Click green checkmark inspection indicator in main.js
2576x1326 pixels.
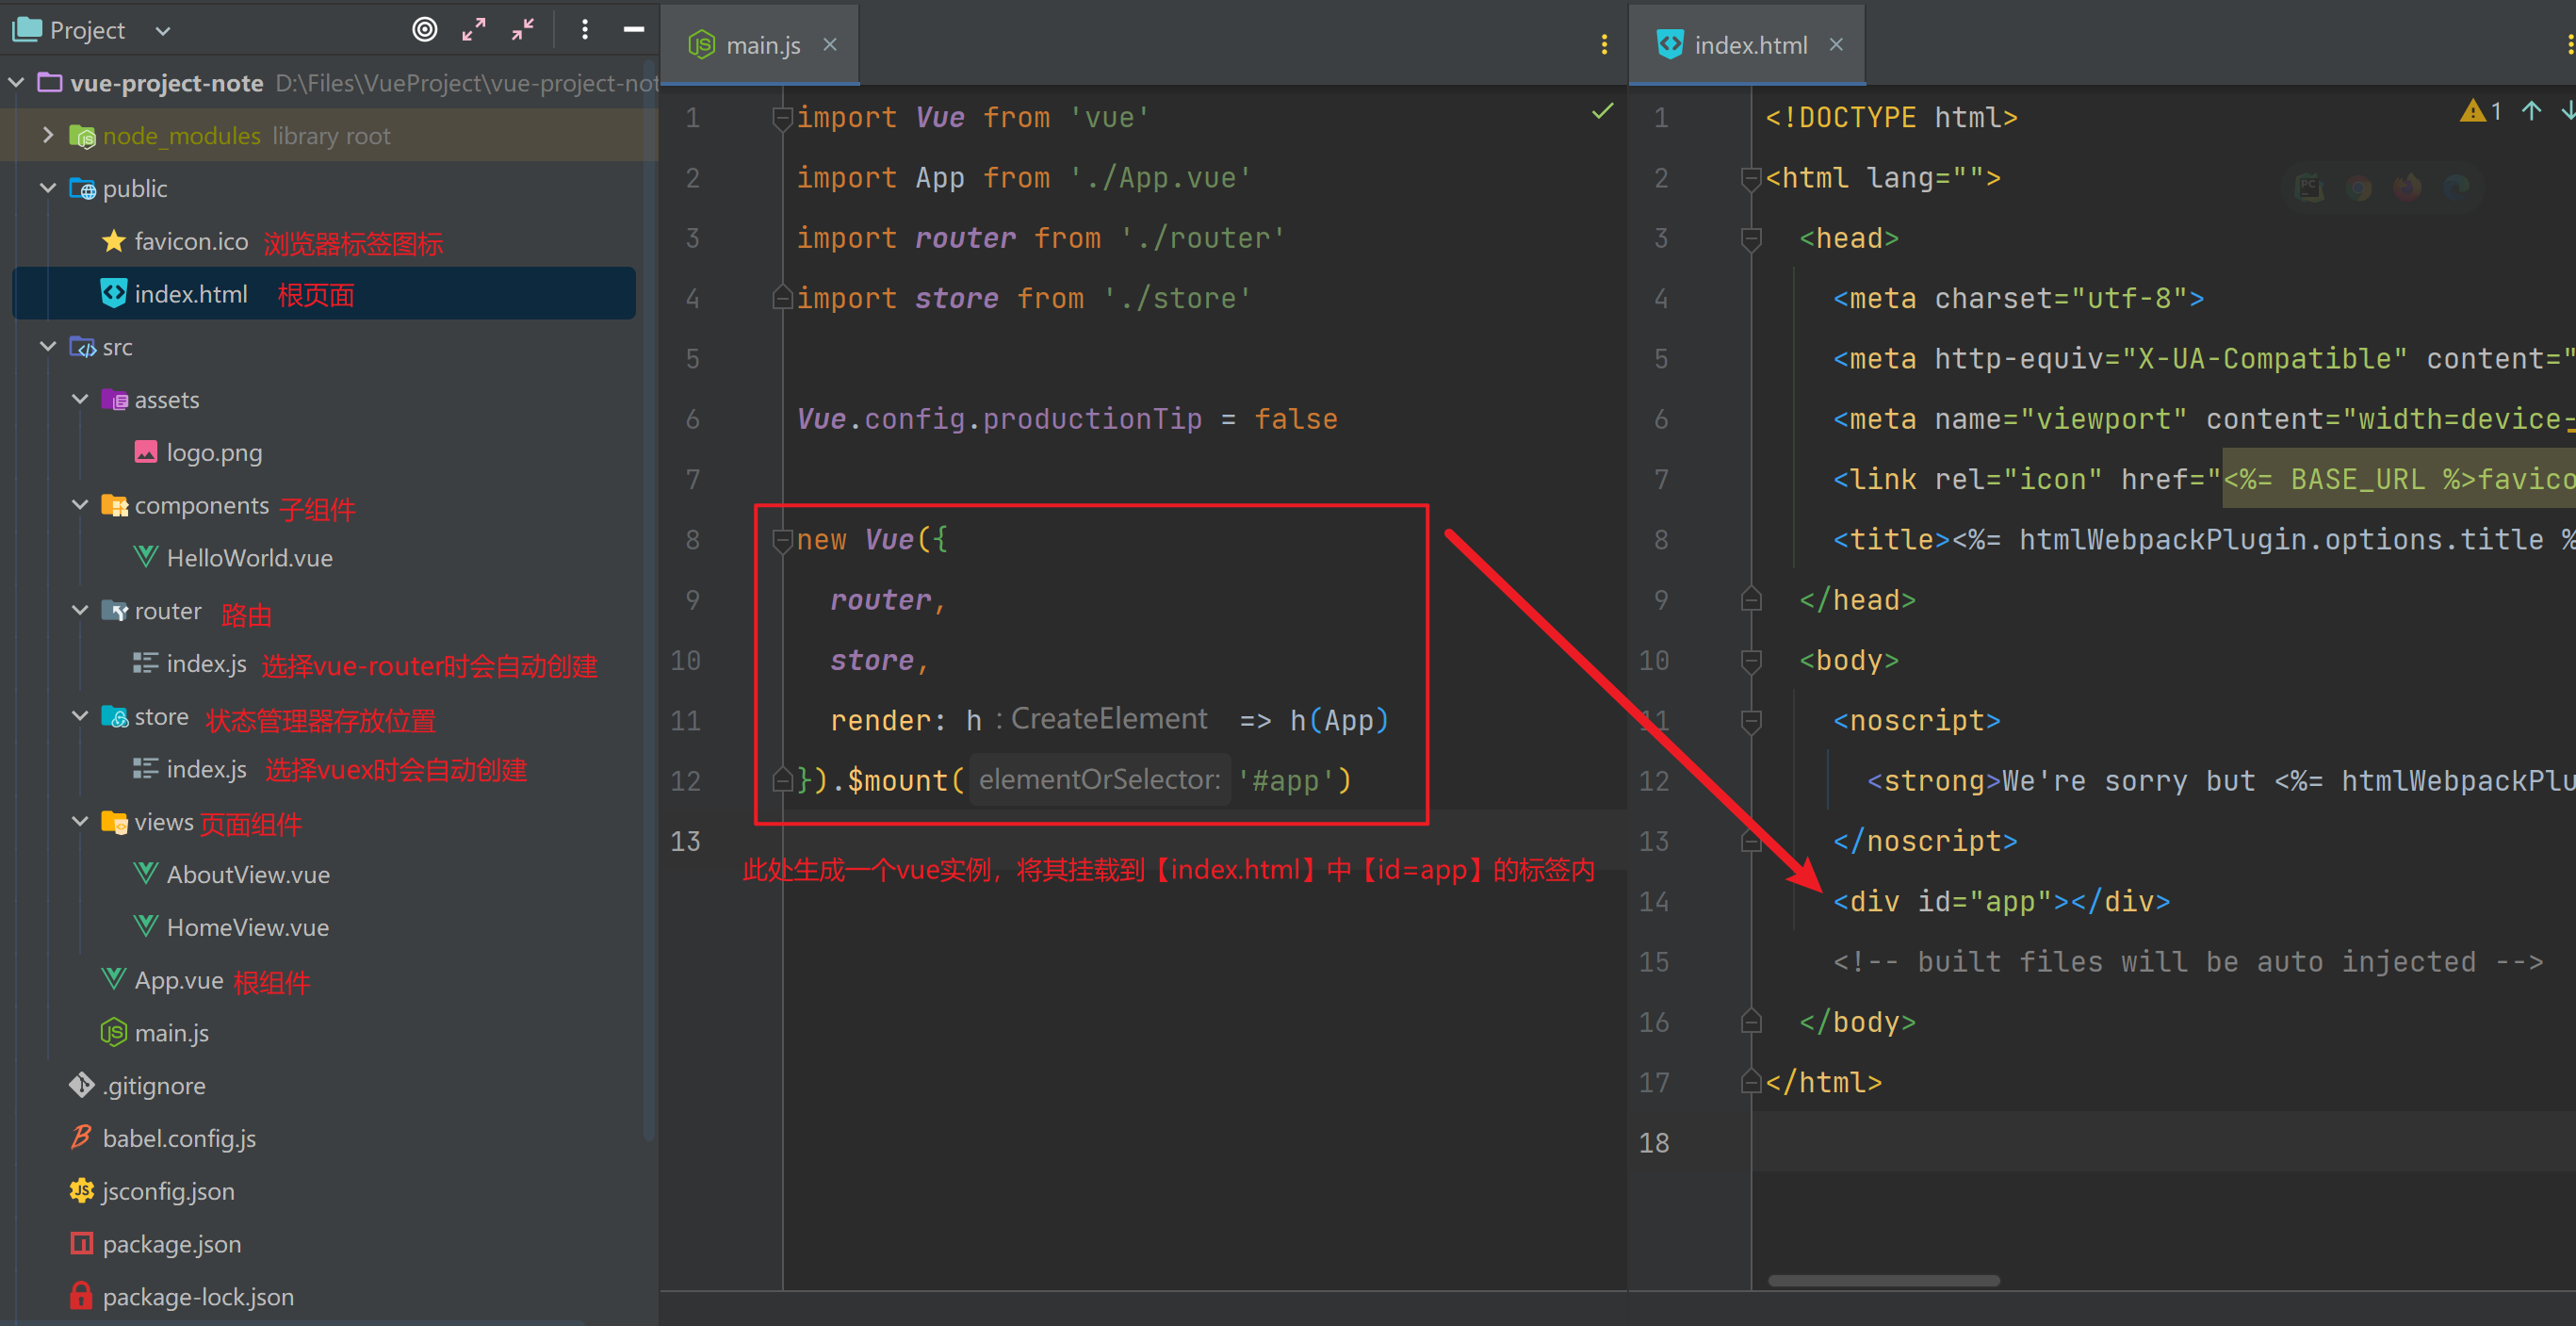click(1602, 111)
